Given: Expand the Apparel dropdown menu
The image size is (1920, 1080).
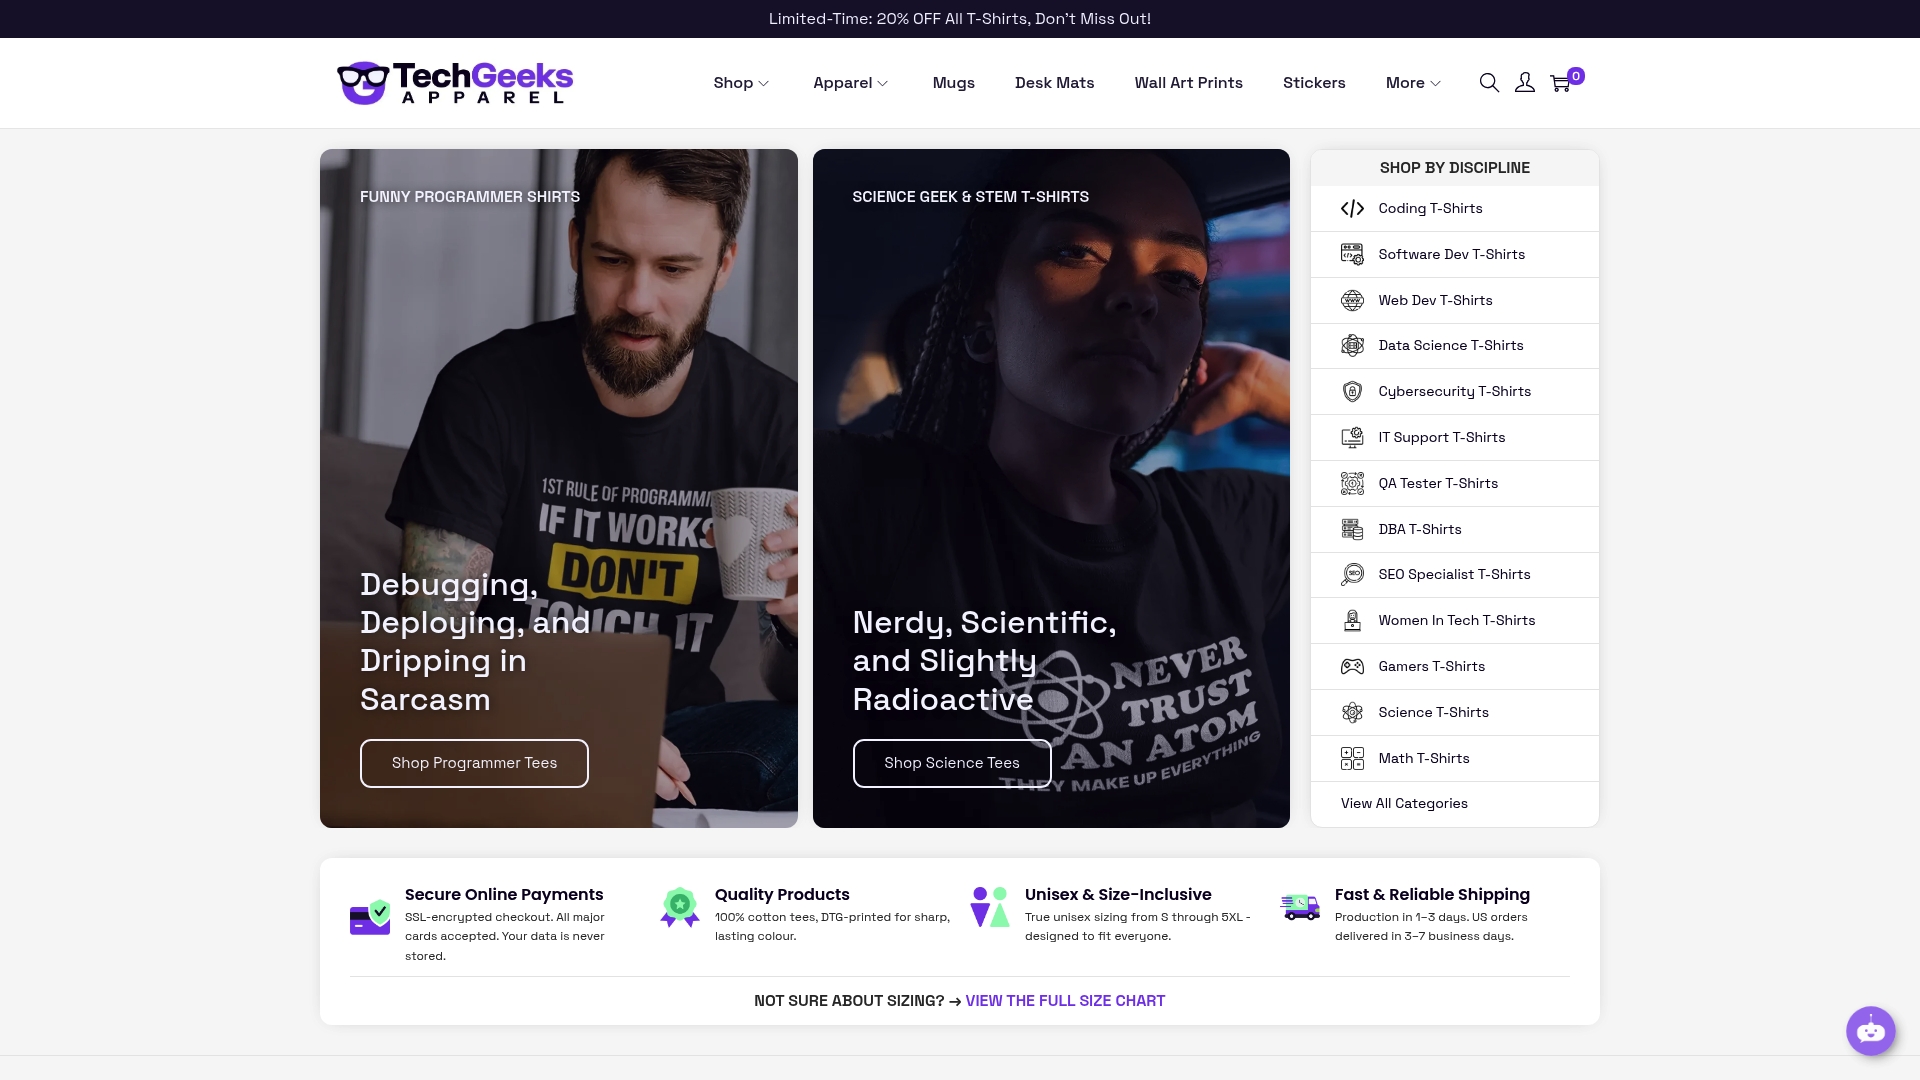Looking at the screenshot, I should pos(850,82).
